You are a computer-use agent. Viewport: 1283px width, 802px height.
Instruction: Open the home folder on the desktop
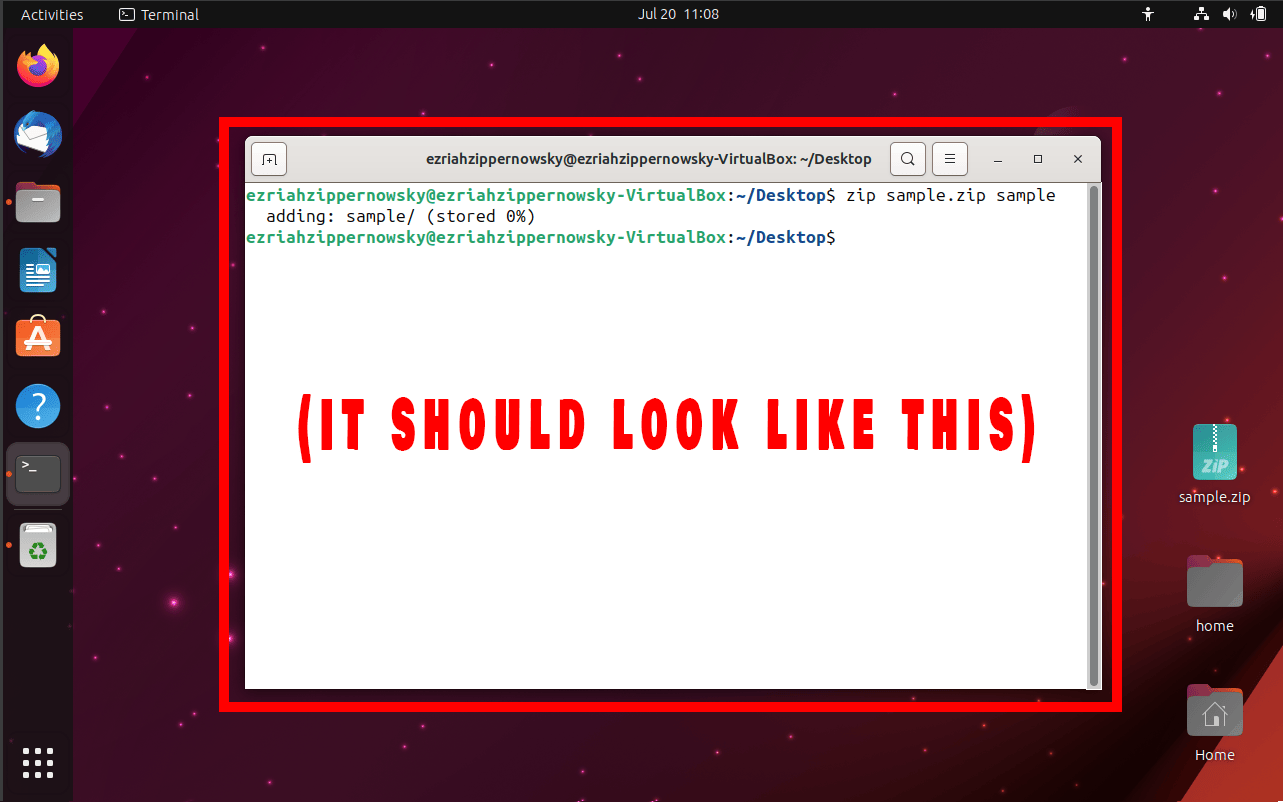(1213, 581)
